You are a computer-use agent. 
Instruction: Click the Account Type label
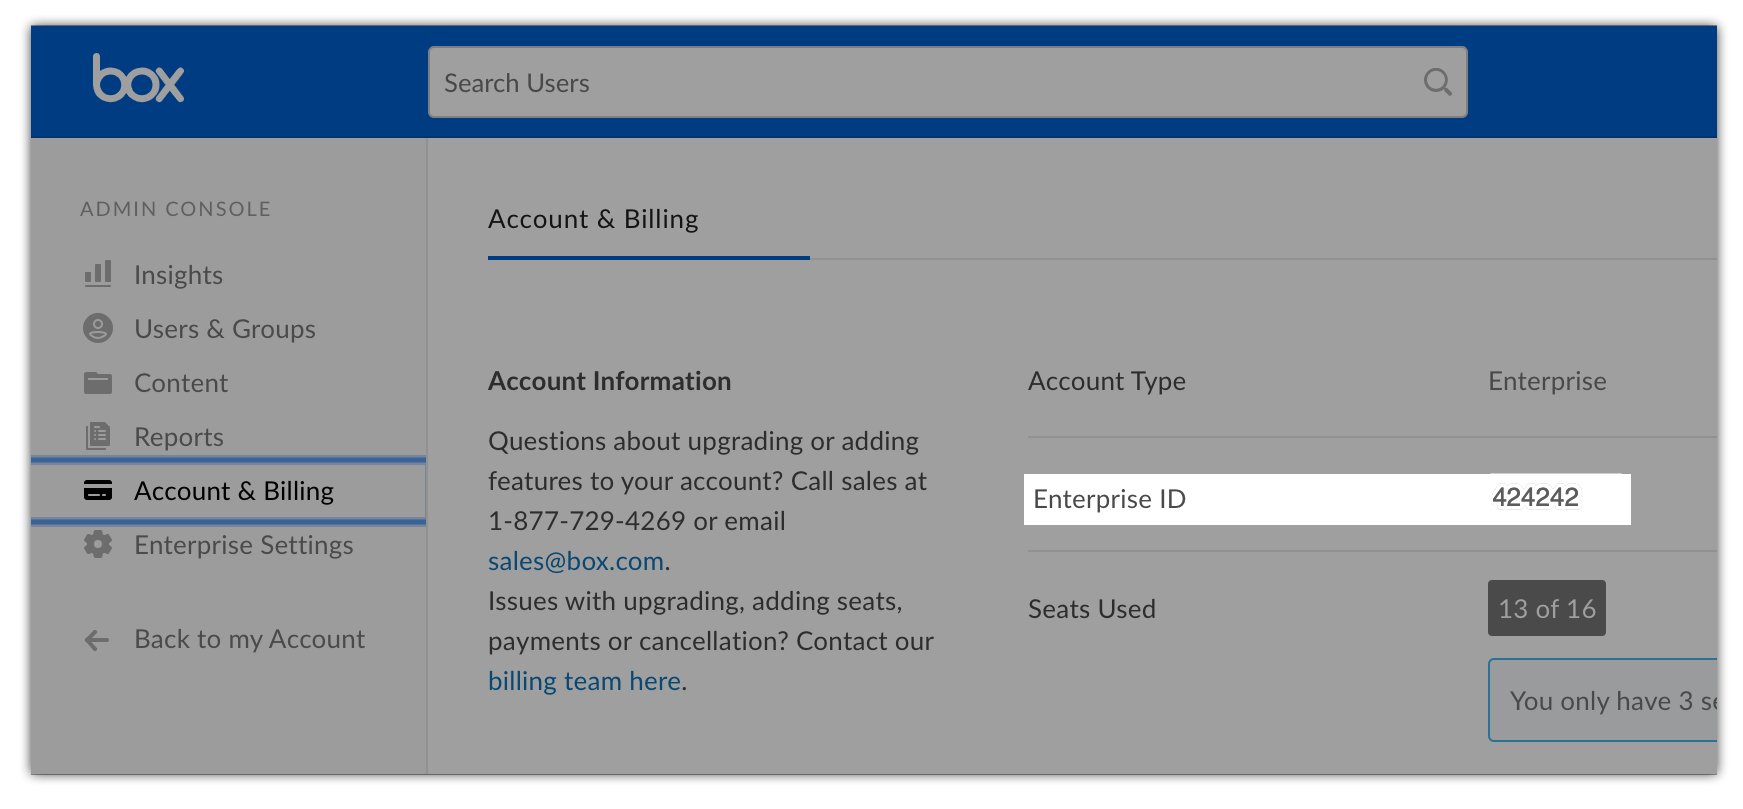1107,381
